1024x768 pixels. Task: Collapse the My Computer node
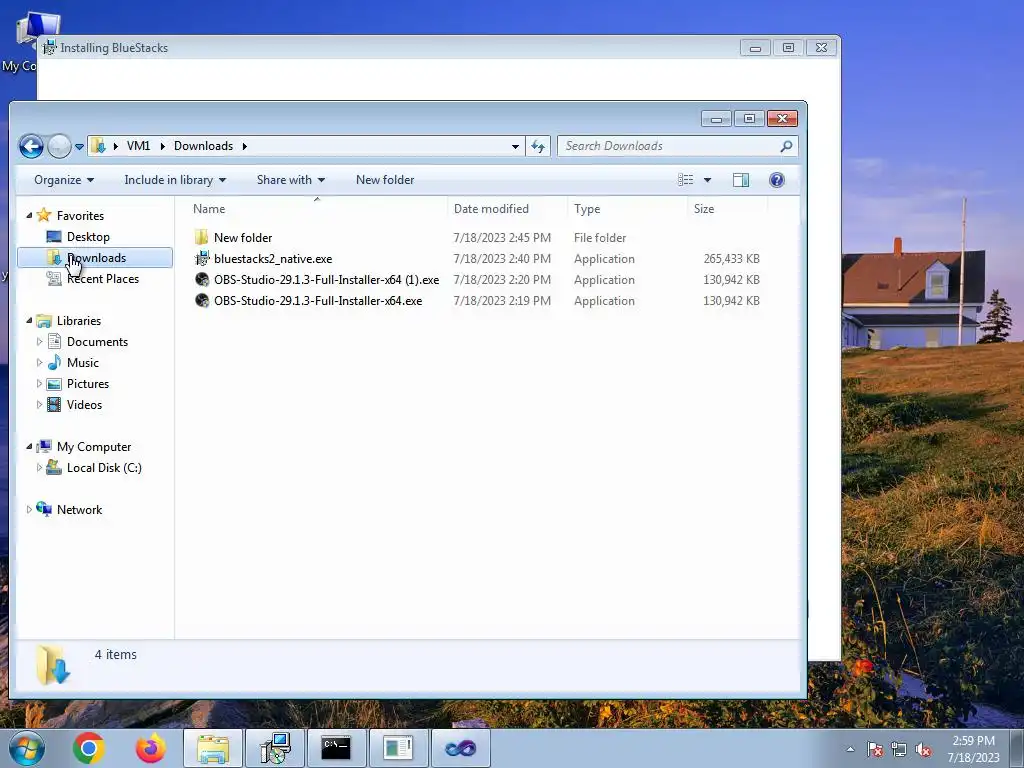(x=29, y=447)
